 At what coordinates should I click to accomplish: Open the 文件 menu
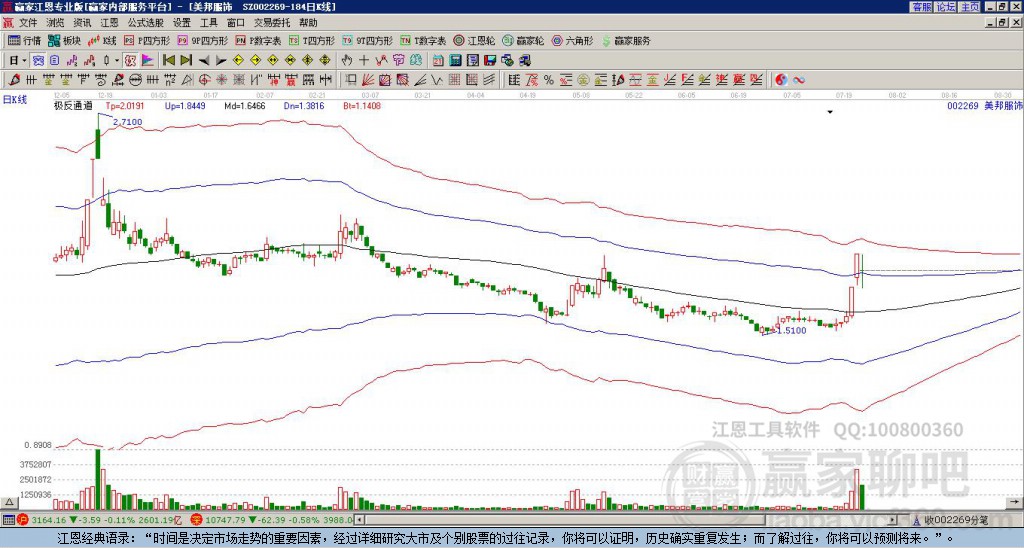pos(28,23)
